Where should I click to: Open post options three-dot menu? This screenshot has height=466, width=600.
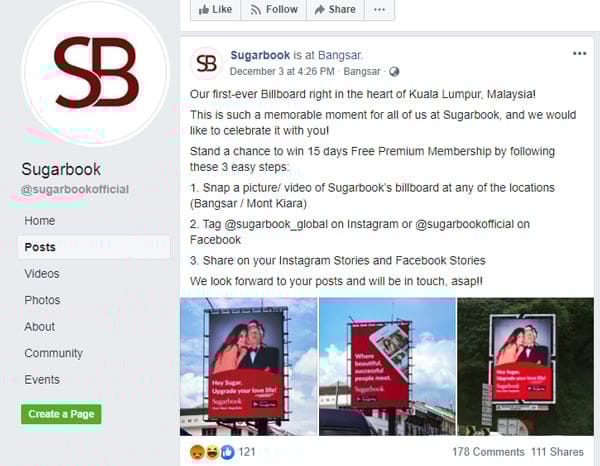click(x=579, y=54)
